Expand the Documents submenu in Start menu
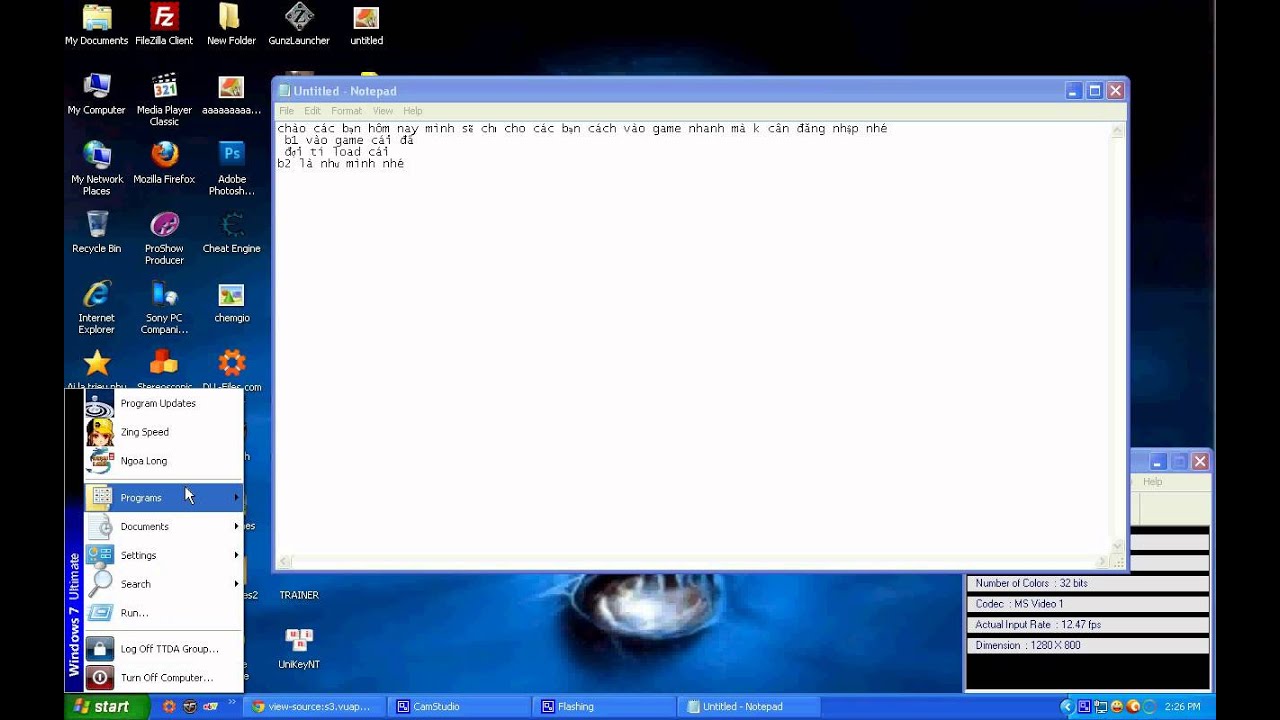This screenshot has width=1280, height=720. 164,526
